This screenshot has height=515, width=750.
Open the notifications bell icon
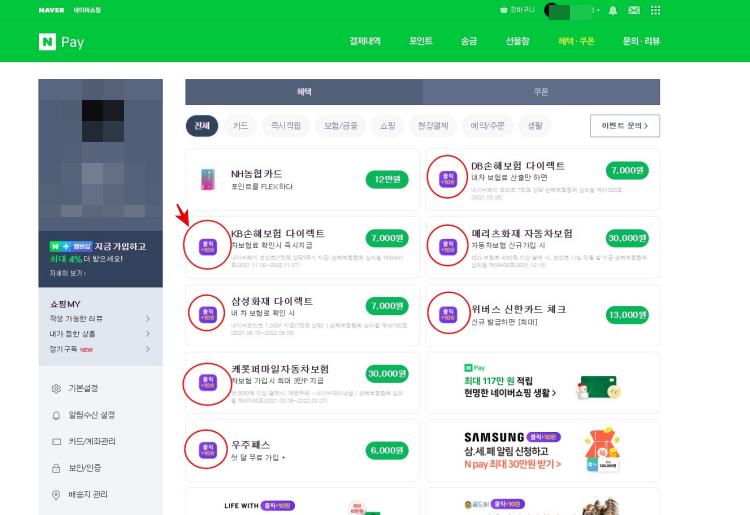(x=612, y=10)
